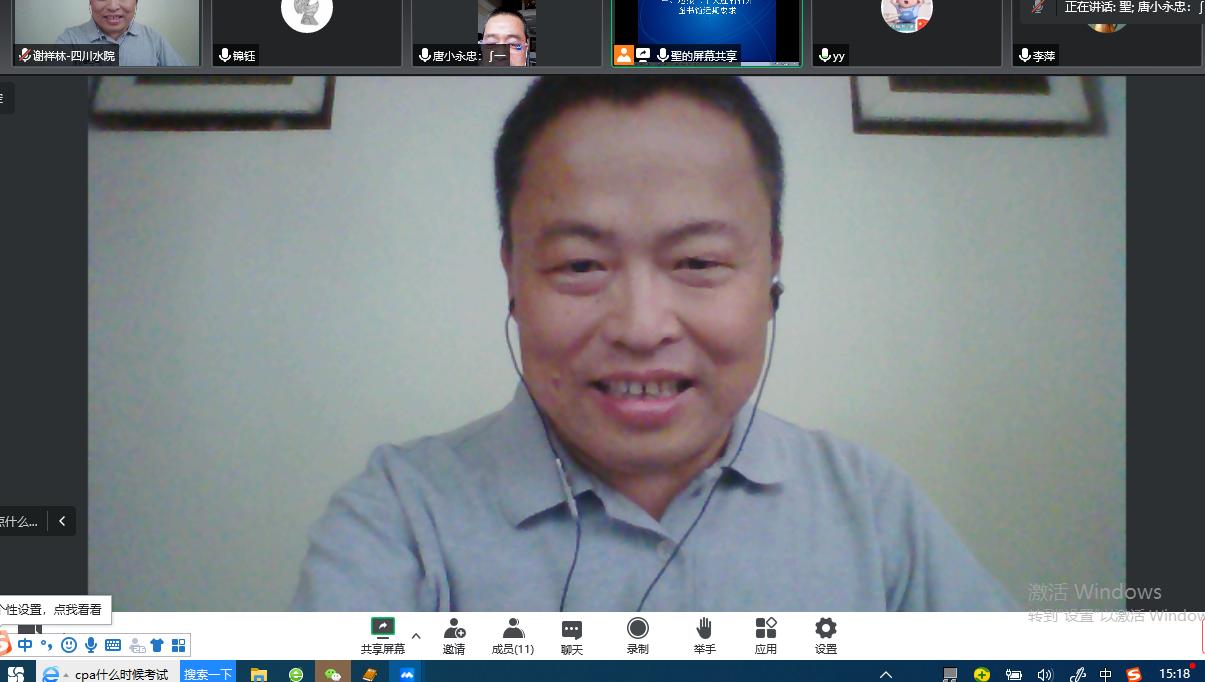The height and width of the screenshot is (682, 1205).
Task: Click the 搜索一下 search button
Action: pyautogui.click(x=208, y=674)
